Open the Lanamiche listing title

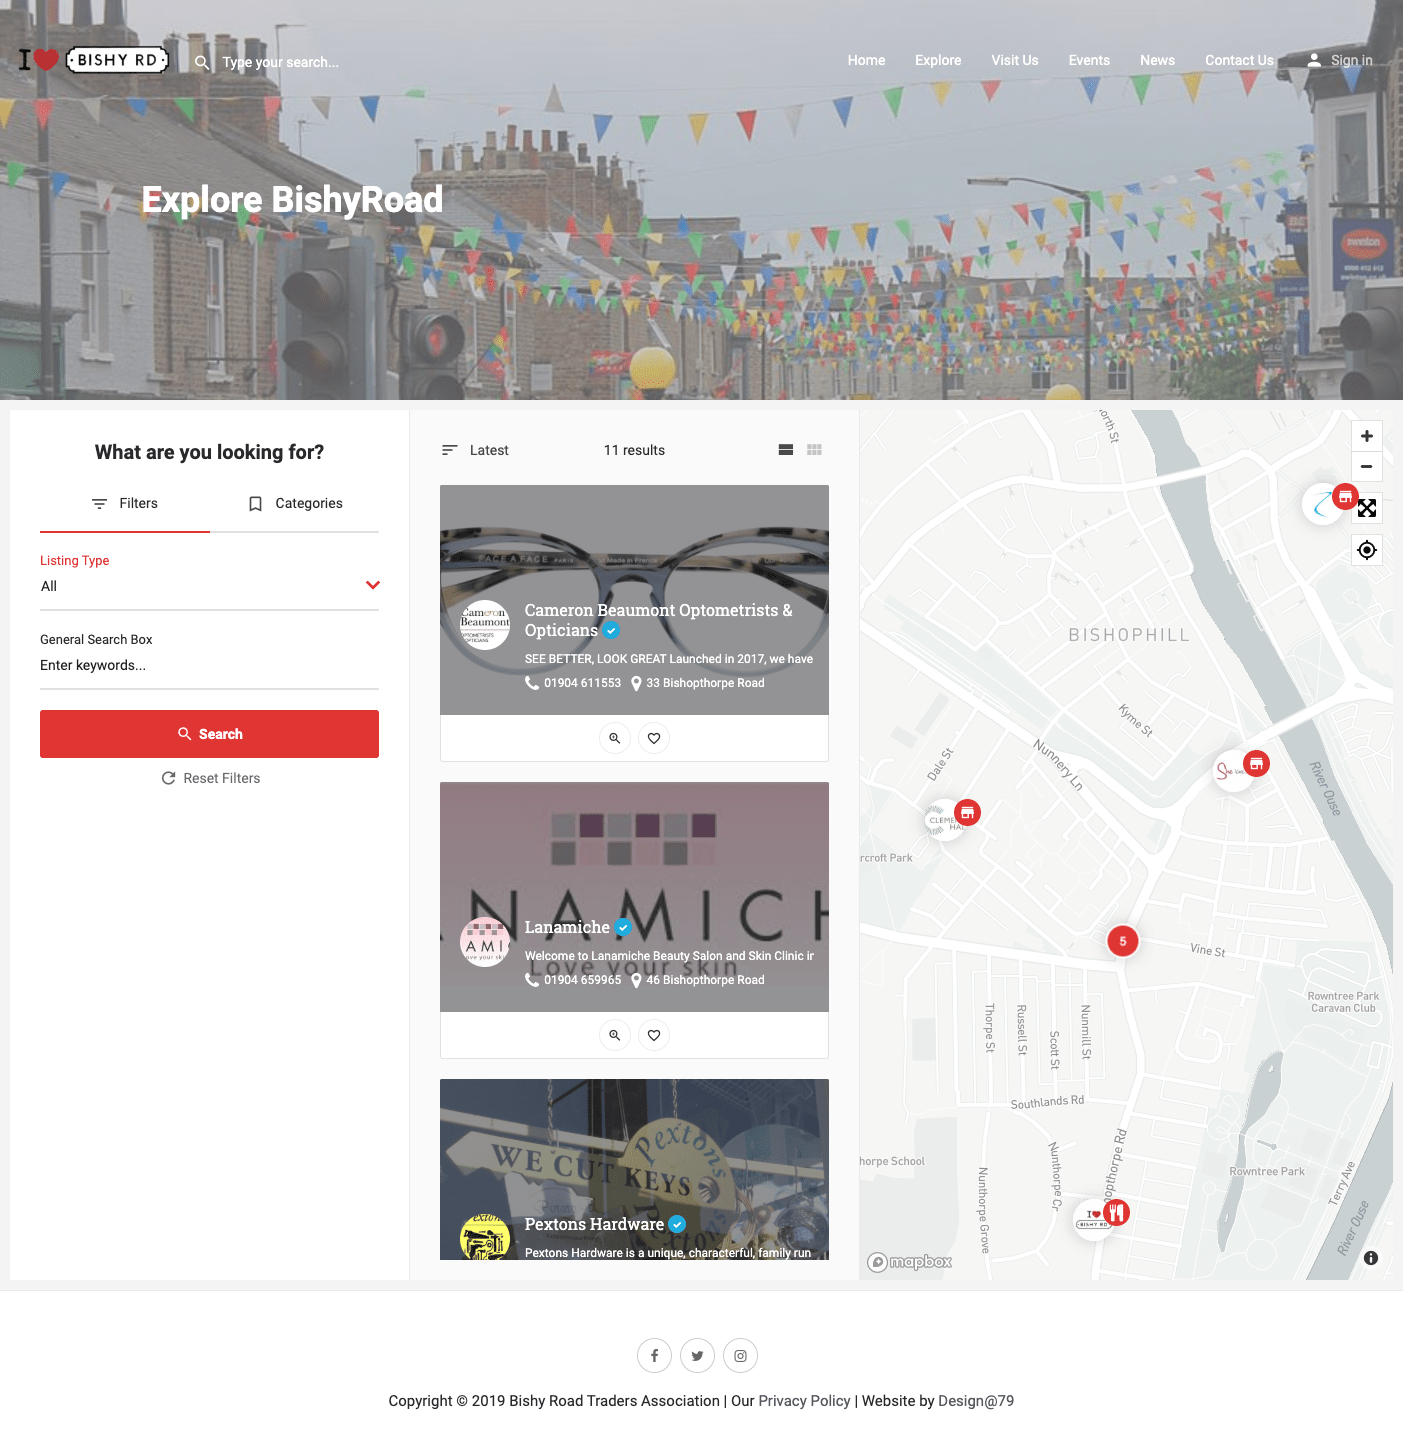(567, 927)
